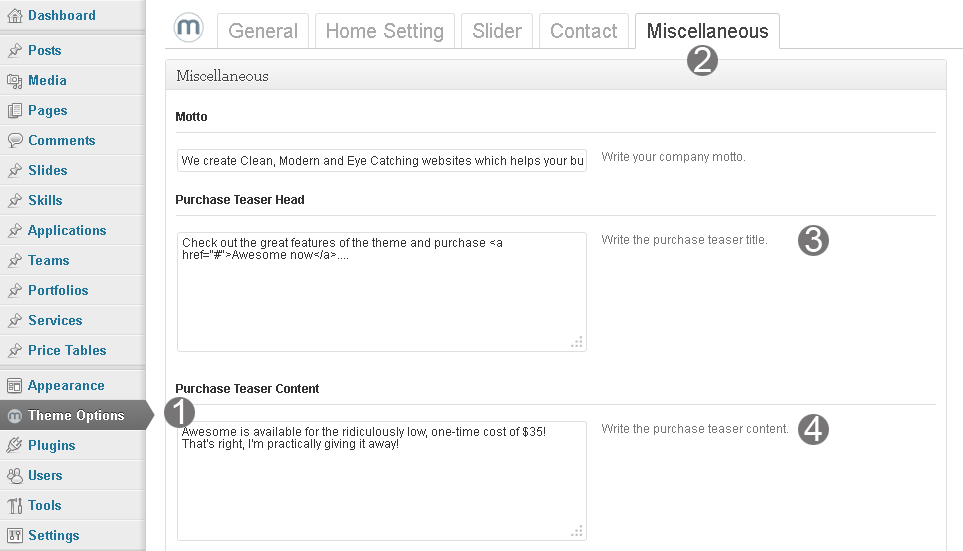Focus the Purchase Teaser Head textarea
This screenshot has width=963, height=551.
tap(381, 300)
